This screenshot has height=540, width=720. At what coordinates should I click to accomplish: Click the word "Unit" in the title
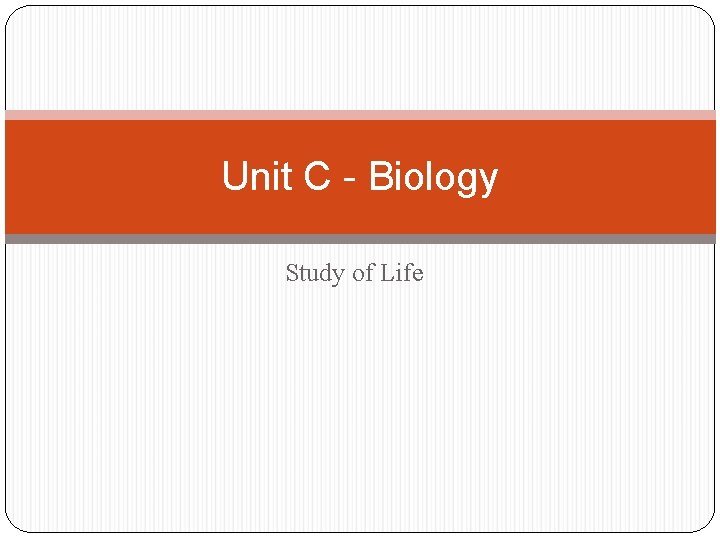[x=257, y=175]
